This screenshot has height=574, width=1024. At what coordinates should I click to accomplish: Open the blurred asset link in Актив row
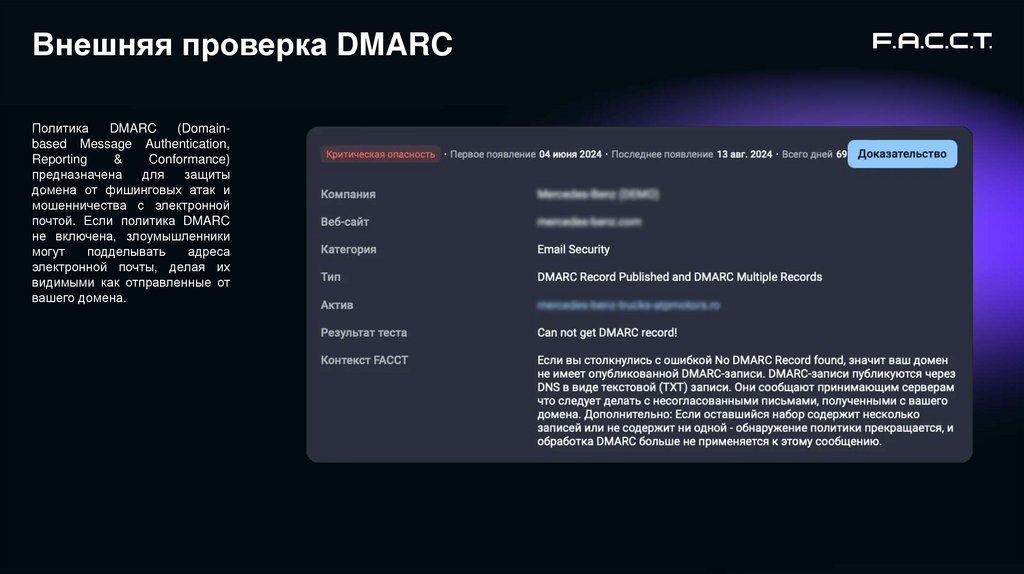628,305
